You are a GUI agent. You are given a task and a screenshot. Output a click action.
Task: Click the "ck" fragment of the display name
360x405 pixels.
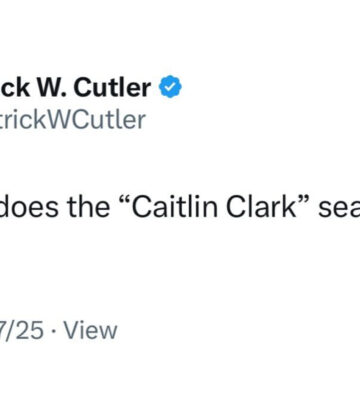click(x=15, y=87)
